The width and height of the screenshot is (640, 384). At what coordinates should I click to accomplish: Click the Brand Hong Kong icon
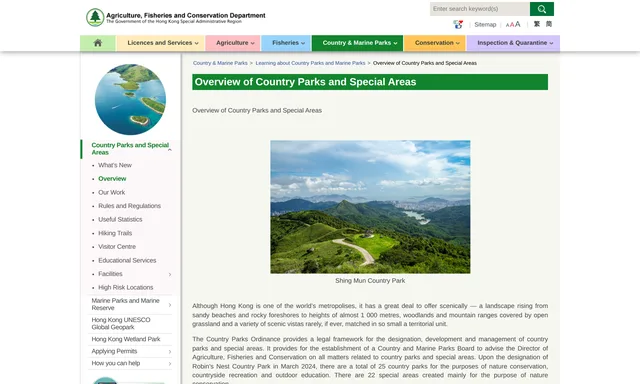pos(458,24)
